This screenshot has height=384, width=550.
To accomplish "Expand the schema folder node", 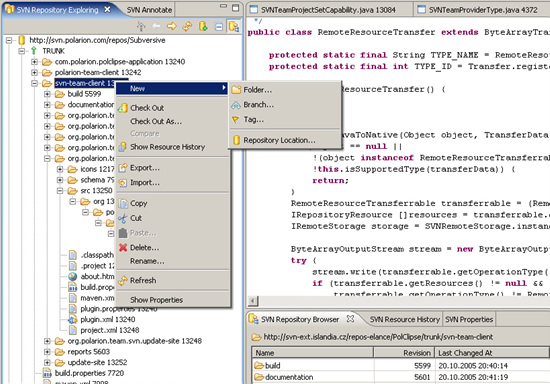I will coord(60,180).
